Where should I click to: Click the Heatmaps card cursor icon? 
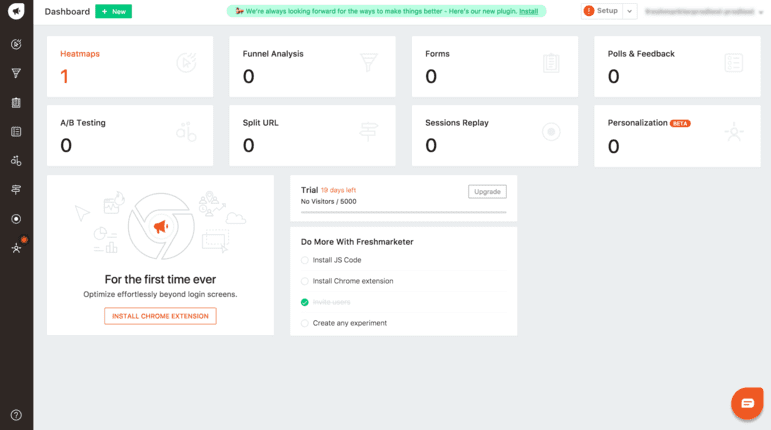pyautogui.click(x=186, y=62)
